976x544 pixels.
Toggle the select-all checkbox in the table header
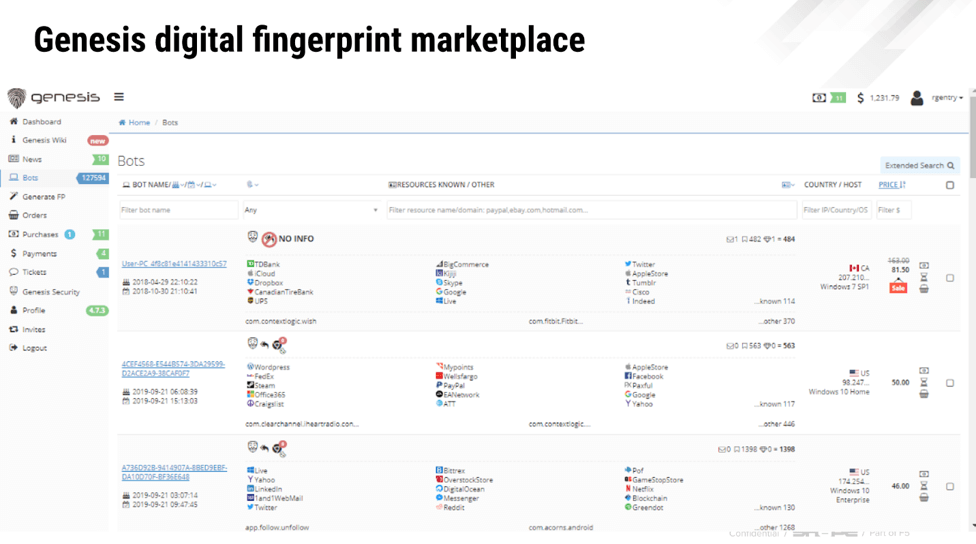click(x=950, y=185)
